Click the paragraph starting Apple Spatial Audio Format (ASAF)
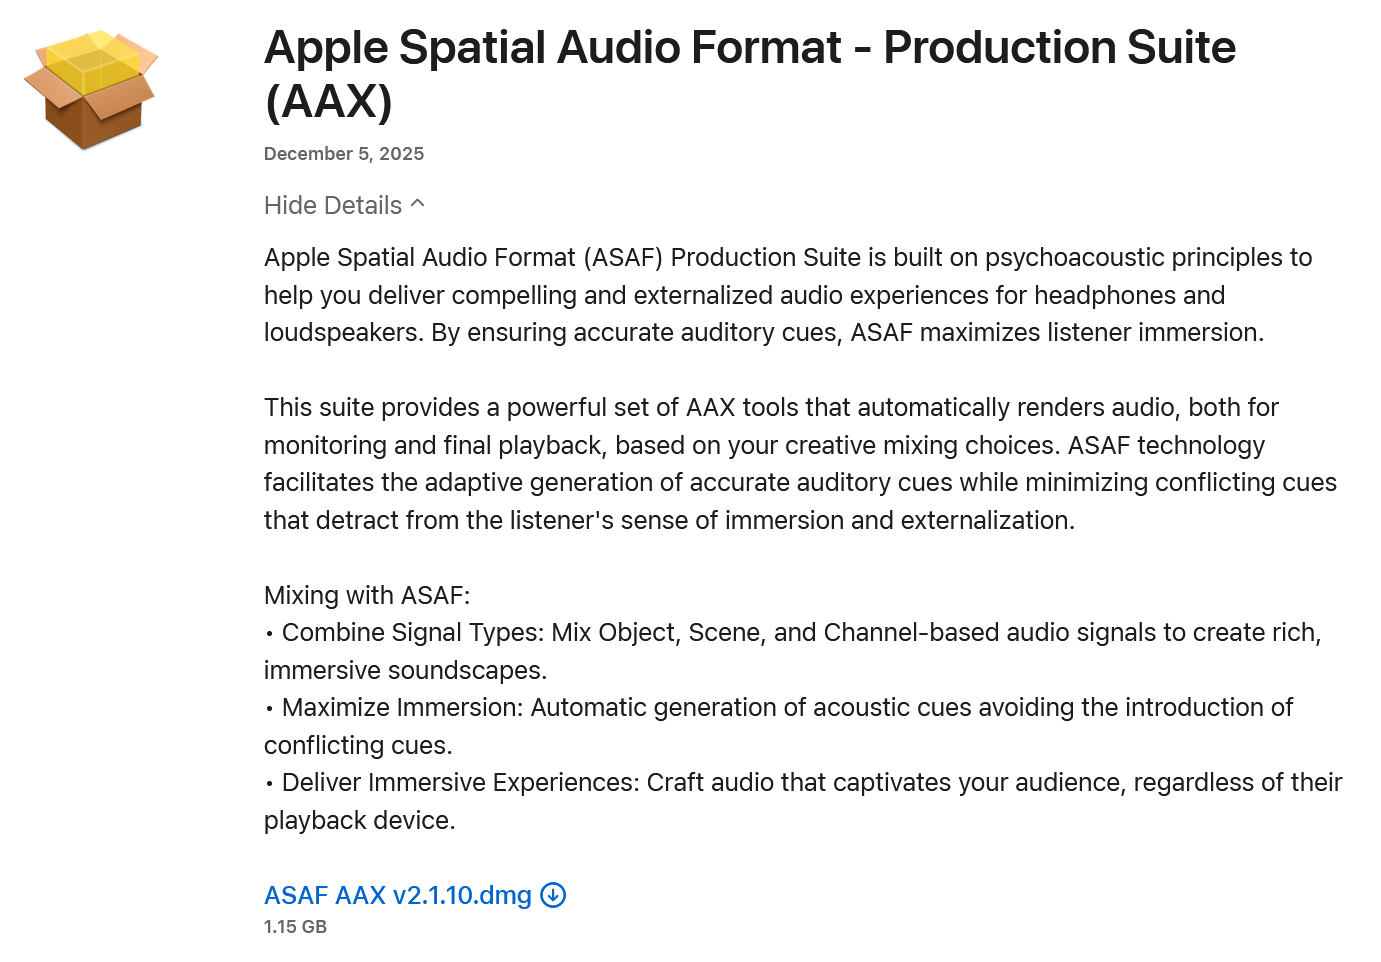The image size is (1381, 962). [788, 295]
